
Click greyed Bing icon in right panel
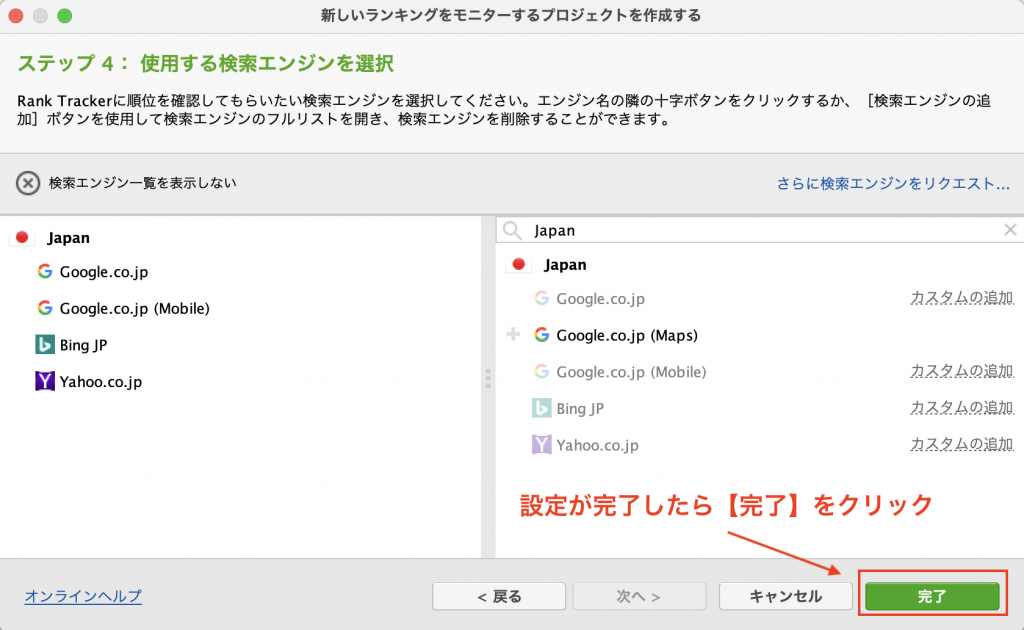[541, 408]
